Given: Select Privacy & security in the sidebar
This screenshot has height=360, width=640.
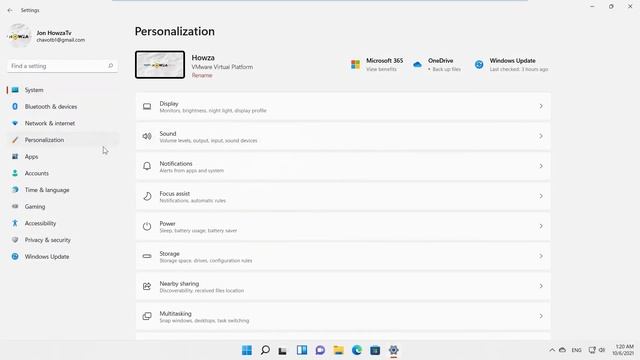Looking at the screenshot, I should tap(63, 240).
